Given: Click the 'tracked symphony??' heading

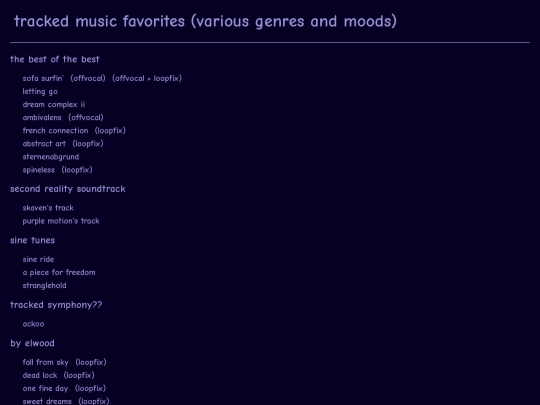Looking at the screenshot, I should point(56,305).
